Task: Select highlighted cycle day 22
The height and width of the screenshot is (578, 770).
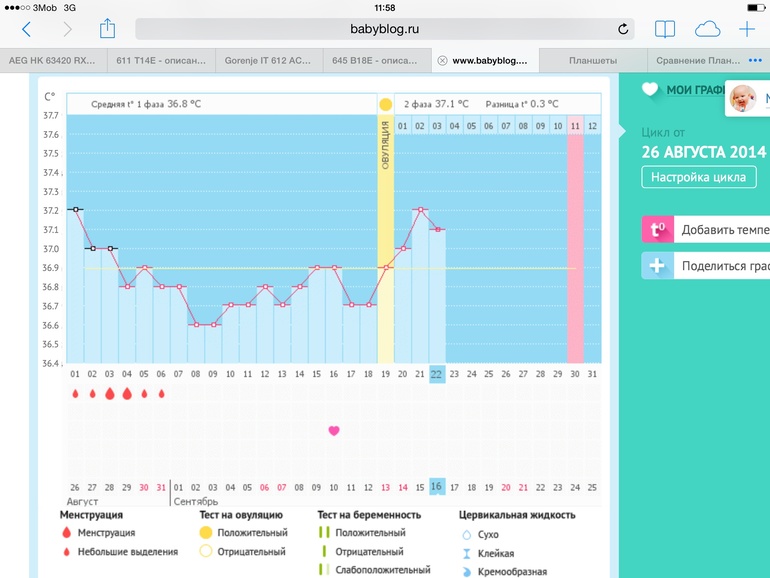Action: [437, 374]
